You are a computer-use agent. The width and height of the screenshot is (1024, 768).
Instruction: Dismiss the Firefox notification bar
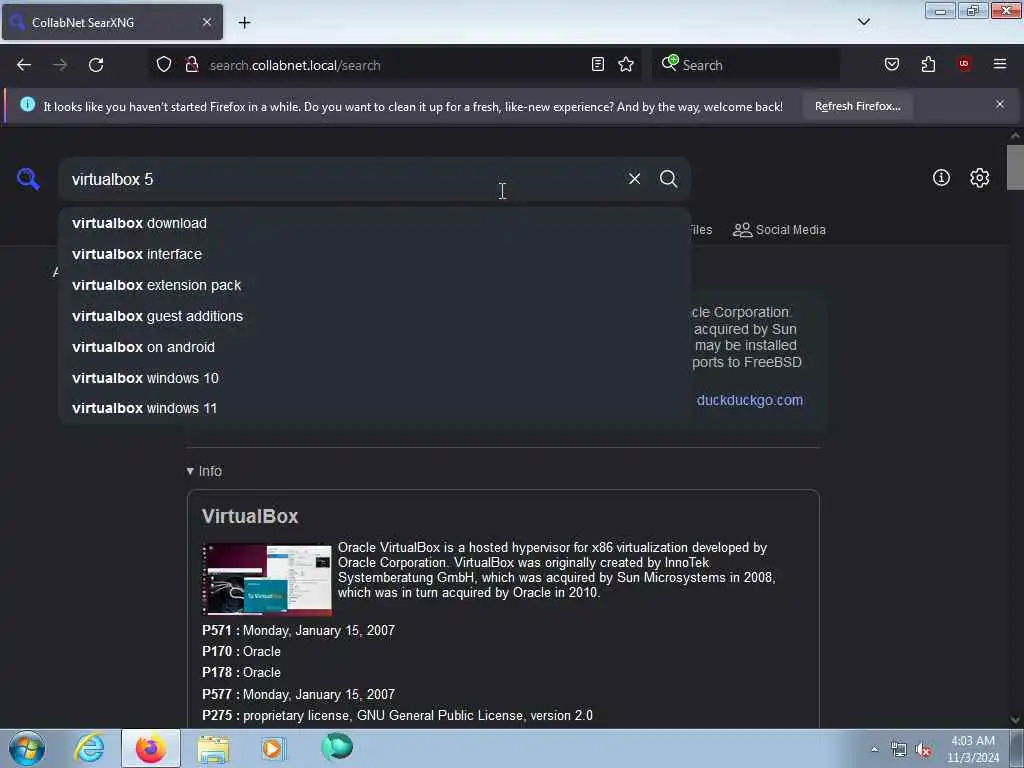click(x=1000, y=104)
